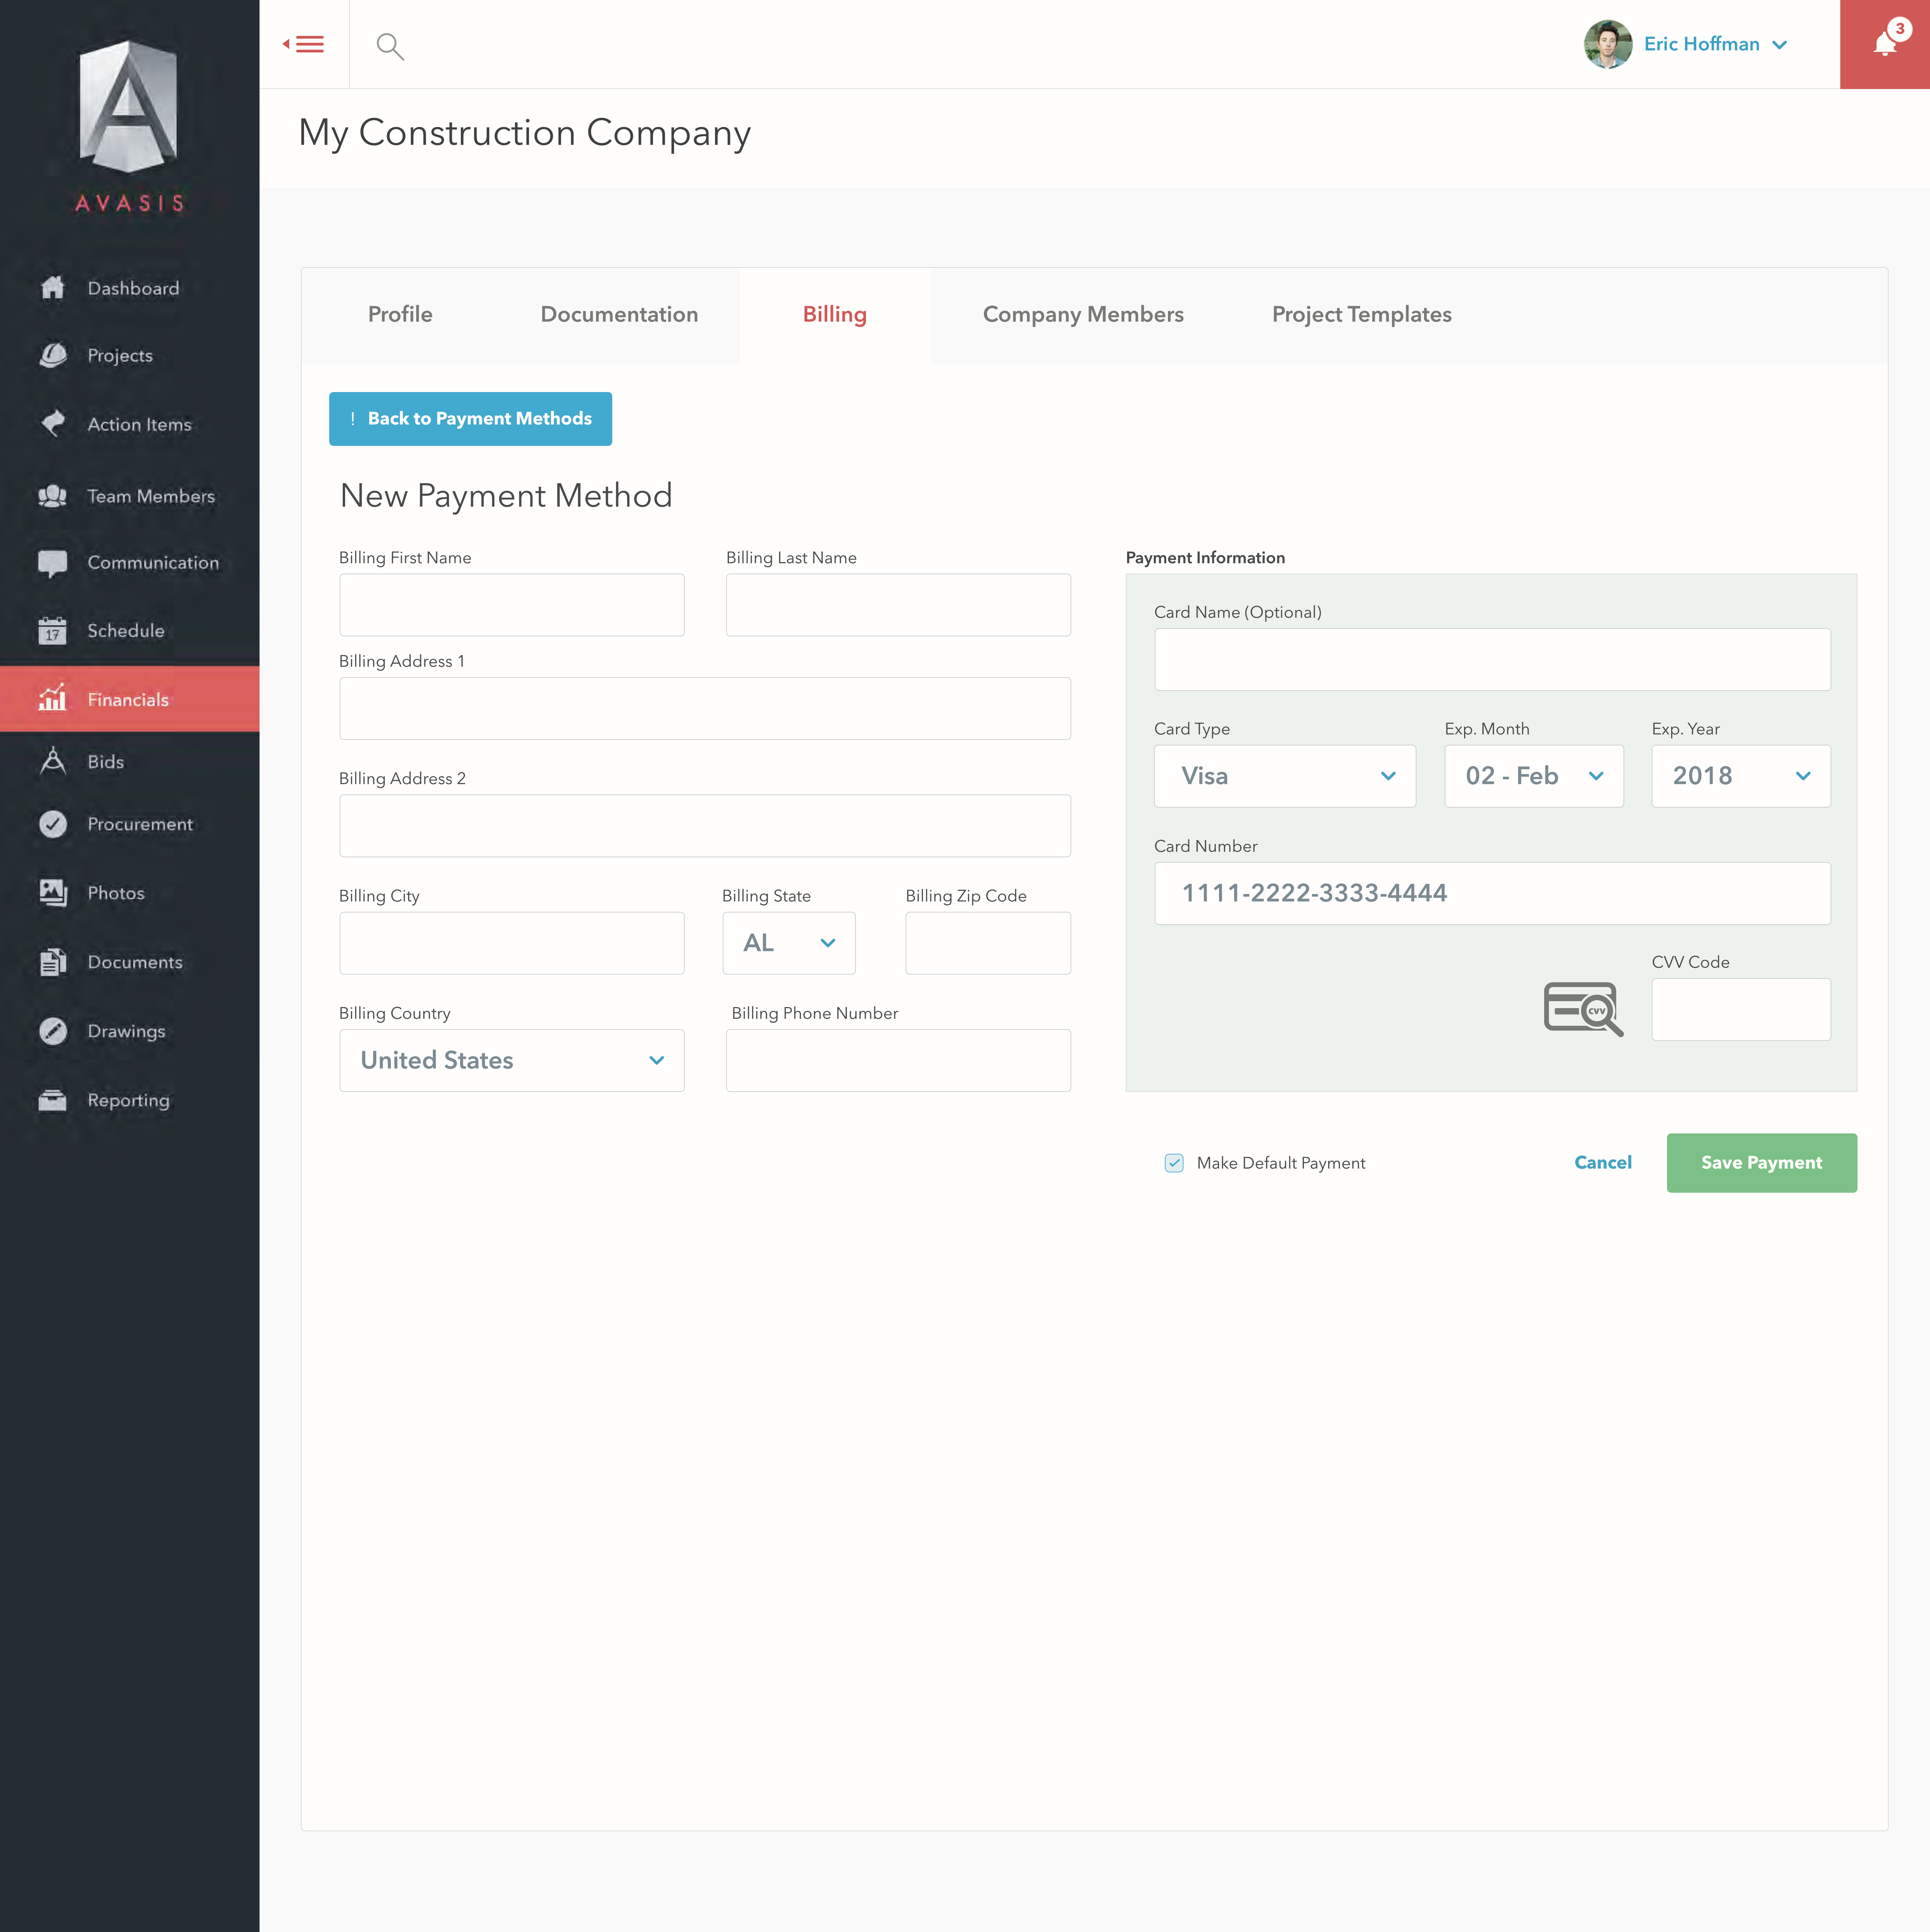This screenshot has width=1930, height=1932.
Task: Open the Exp. Month dropdown
Action: point(1534,776)
